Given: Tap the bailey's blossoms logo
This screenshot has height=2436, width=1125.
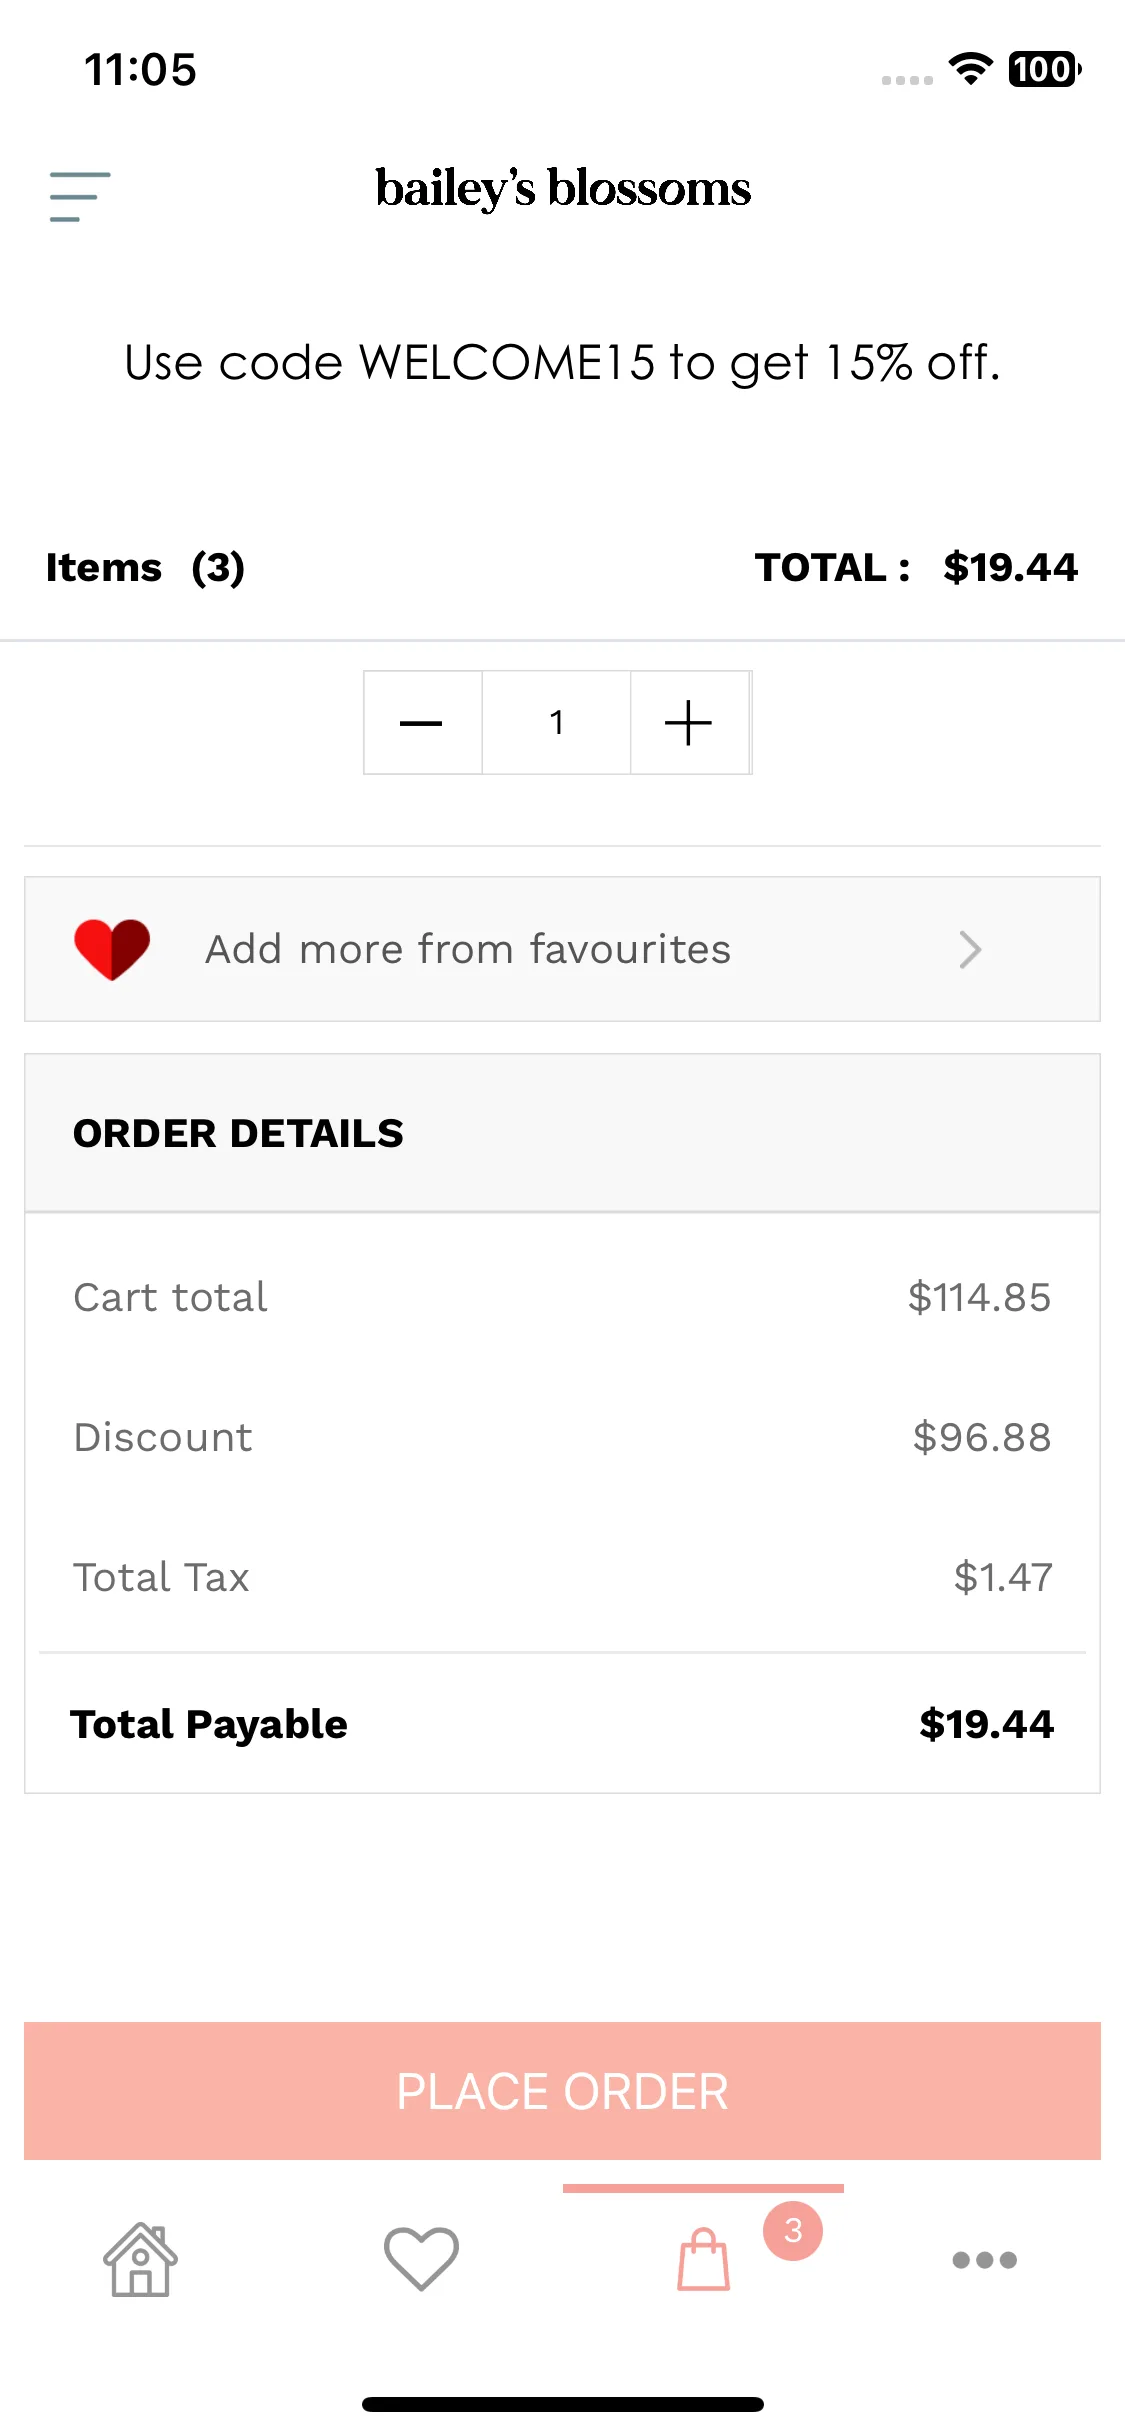Looking at the screenshot, I should click(x=563, y=189).
